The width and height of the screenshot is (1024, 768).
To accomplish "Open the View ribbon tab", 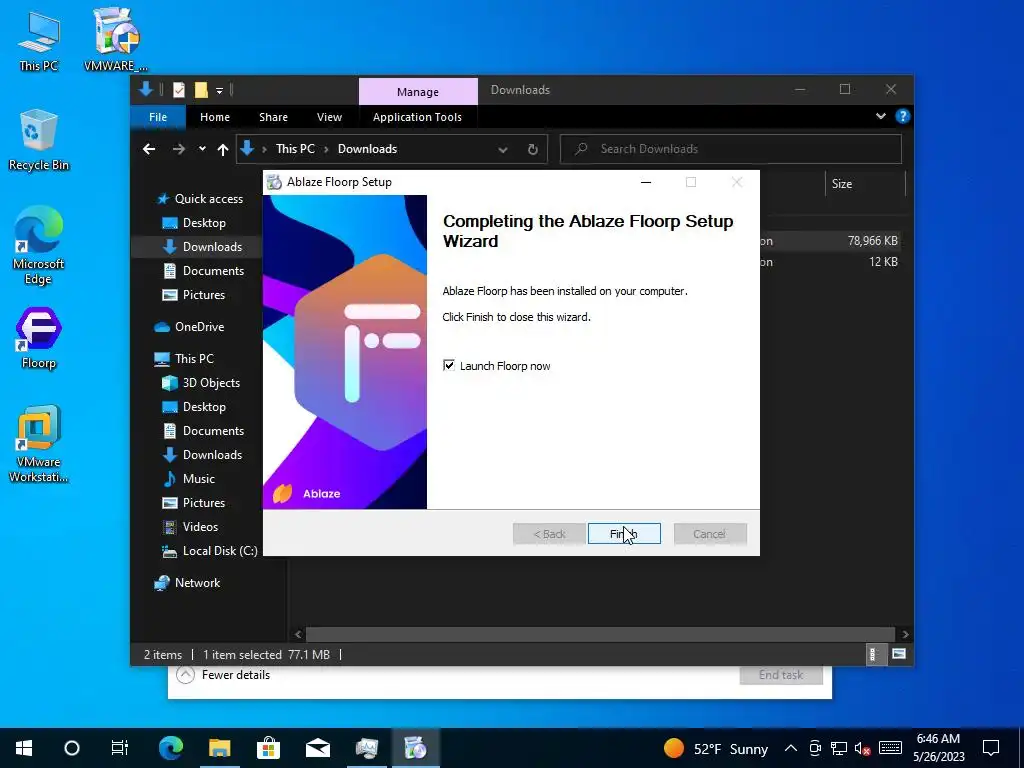I will coord(329,117).
